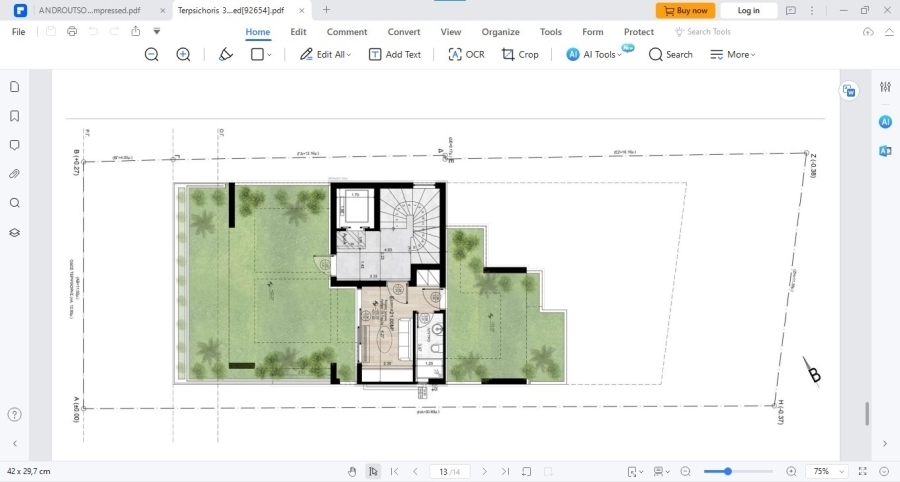Click Edit All button

click(x=325, y=55)
